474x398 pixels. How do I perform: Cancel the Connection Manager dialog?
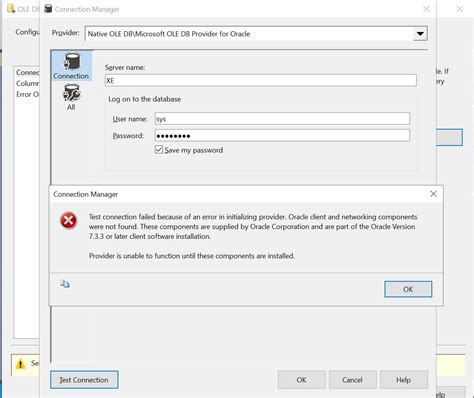352,380
